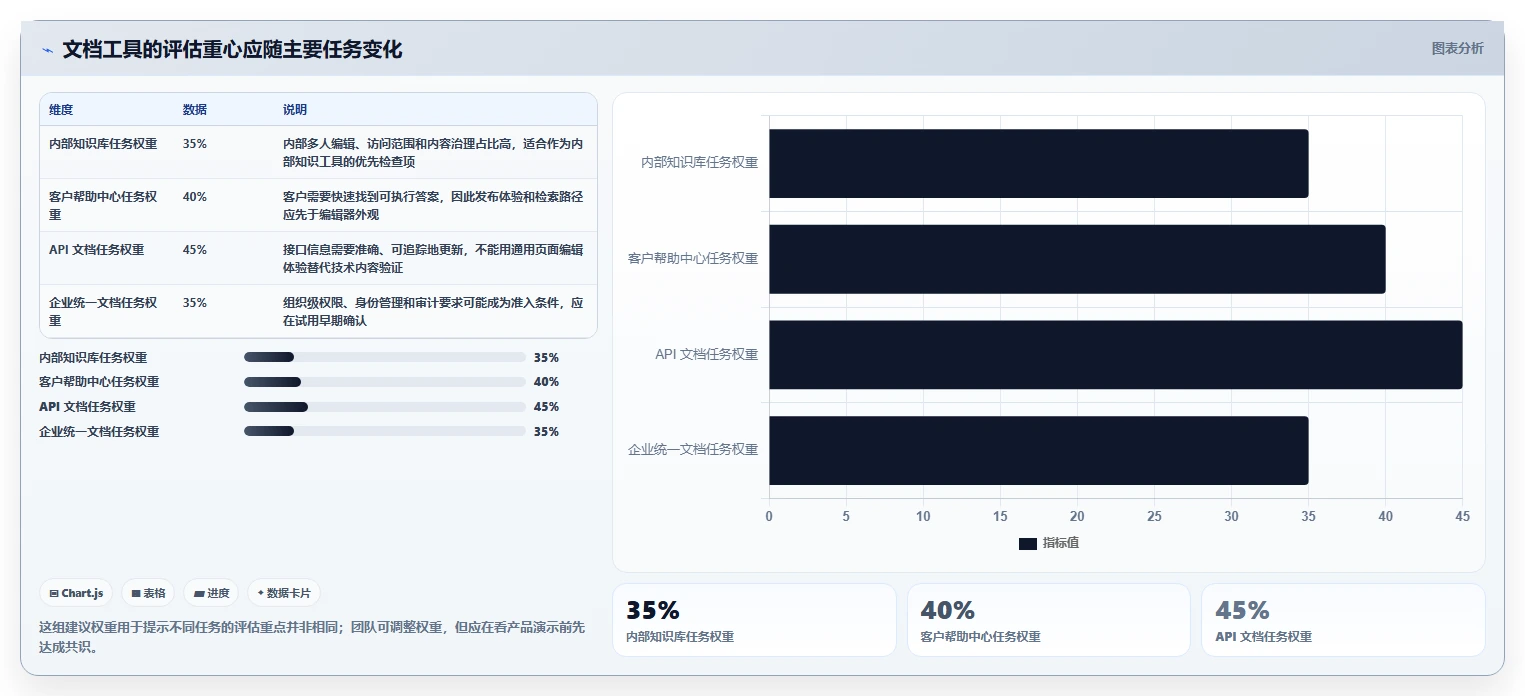
Task: Click chart axis label API 文档任务权重
Action: pyautogui.click(x=706, y=355)
